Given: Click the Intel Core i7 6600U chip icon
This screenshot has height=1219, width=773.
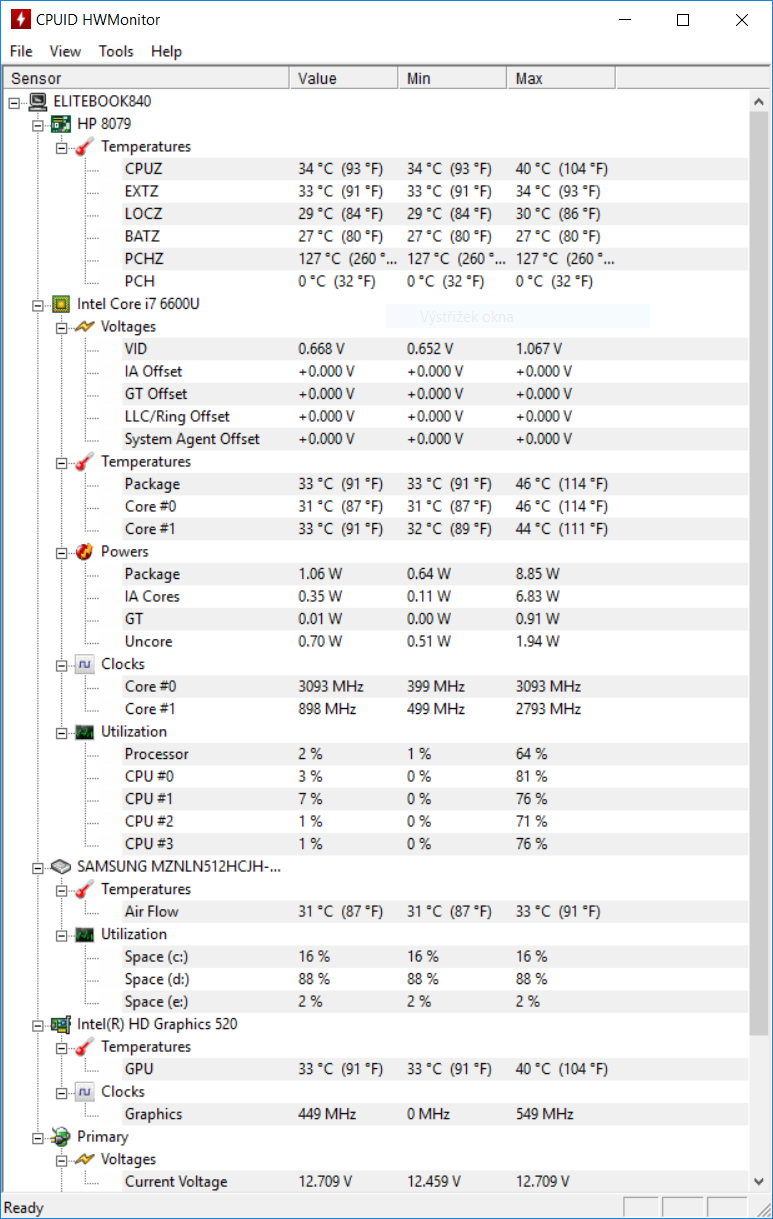Looking at the screenshot, I should tap(61, 304).
